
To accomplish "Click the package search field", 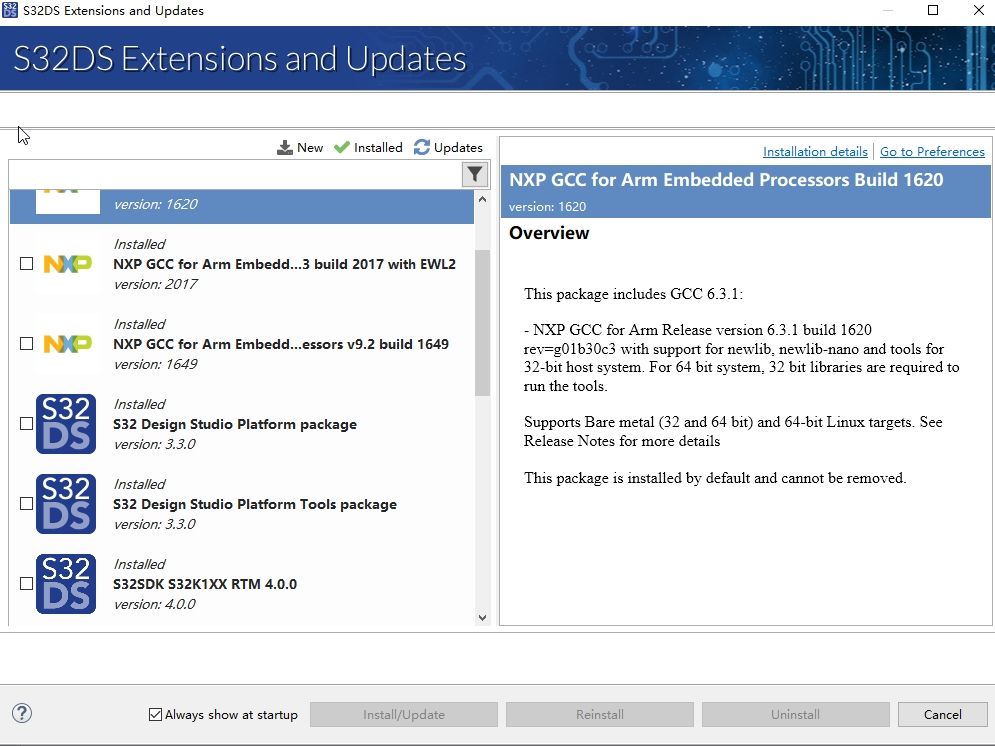I will [x=235, y=174].
